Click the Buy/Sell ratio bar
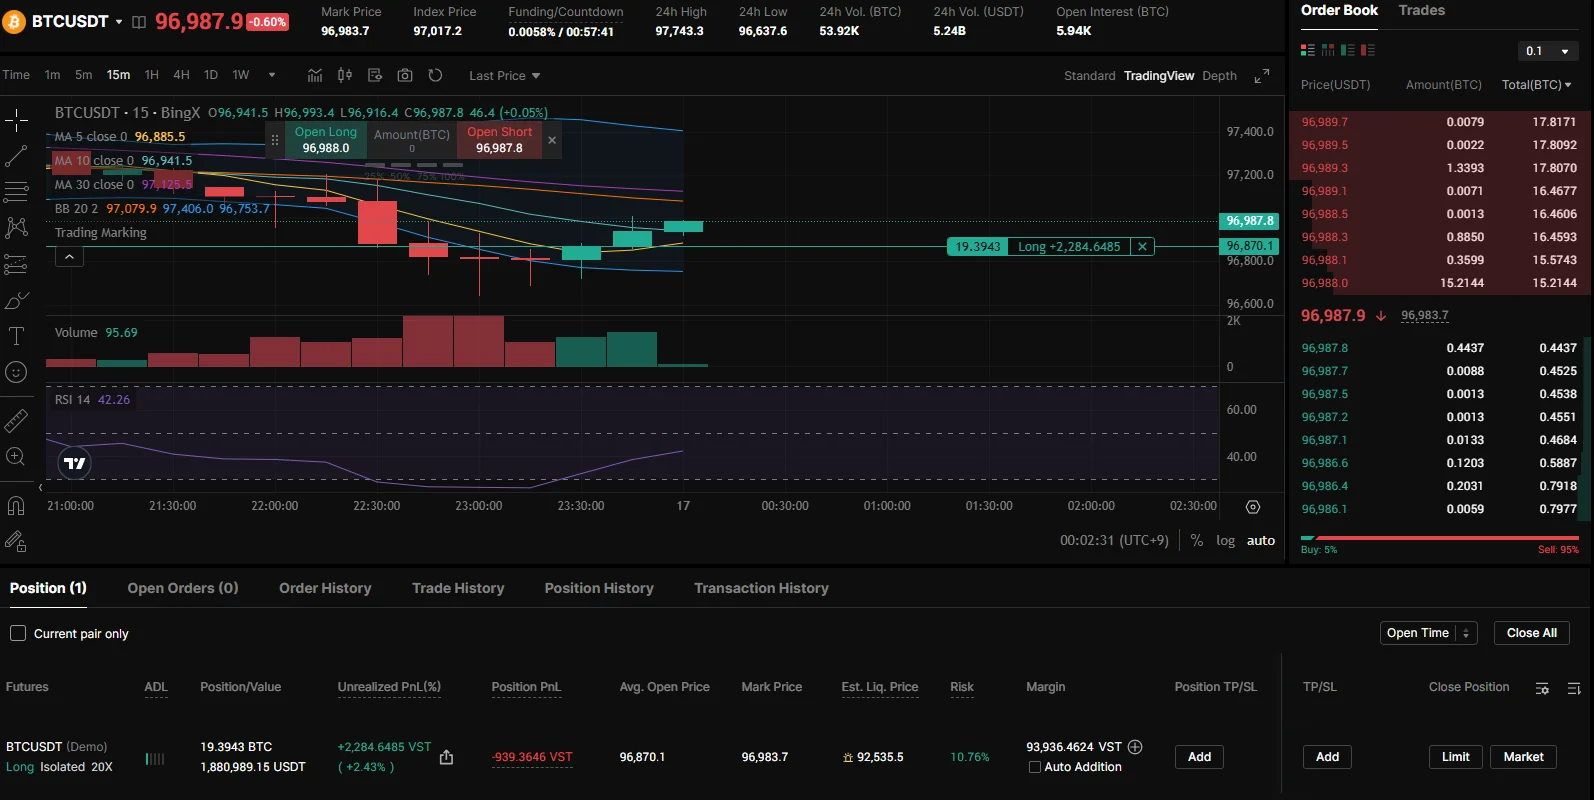The height and width of the screenshot is (800, 1594). click(1439, 538)
